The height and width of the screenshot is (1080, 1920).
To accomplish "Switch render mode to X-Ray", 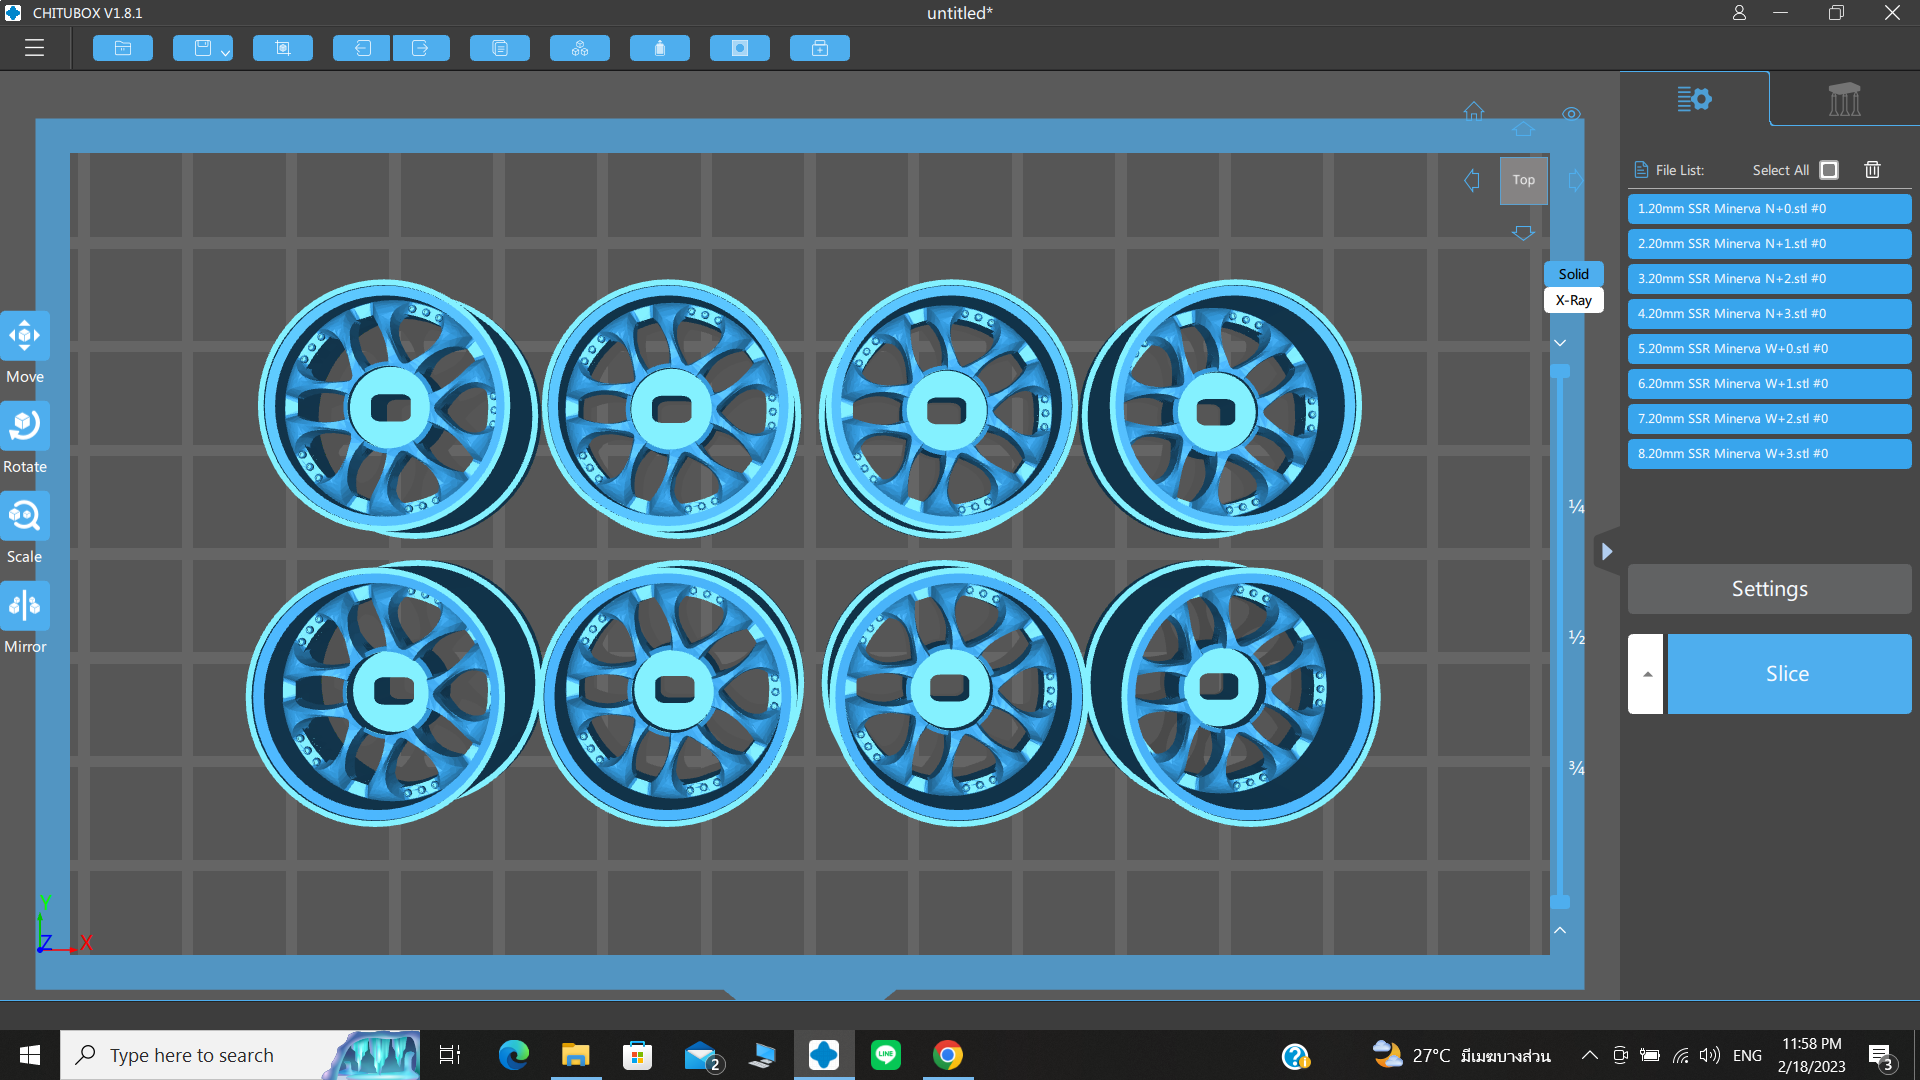I will coord(1574,300).
